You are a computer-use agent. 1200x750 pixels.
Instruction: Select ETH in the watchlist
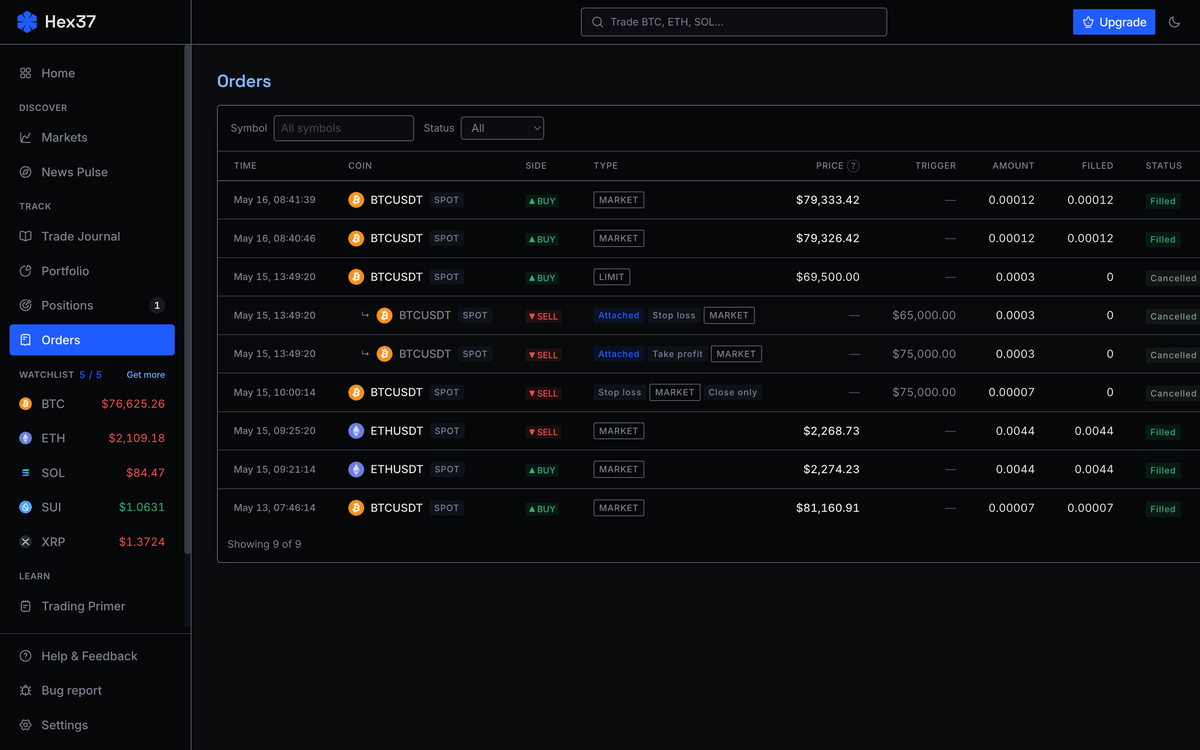pyautogui.click(x=92, y=438)
